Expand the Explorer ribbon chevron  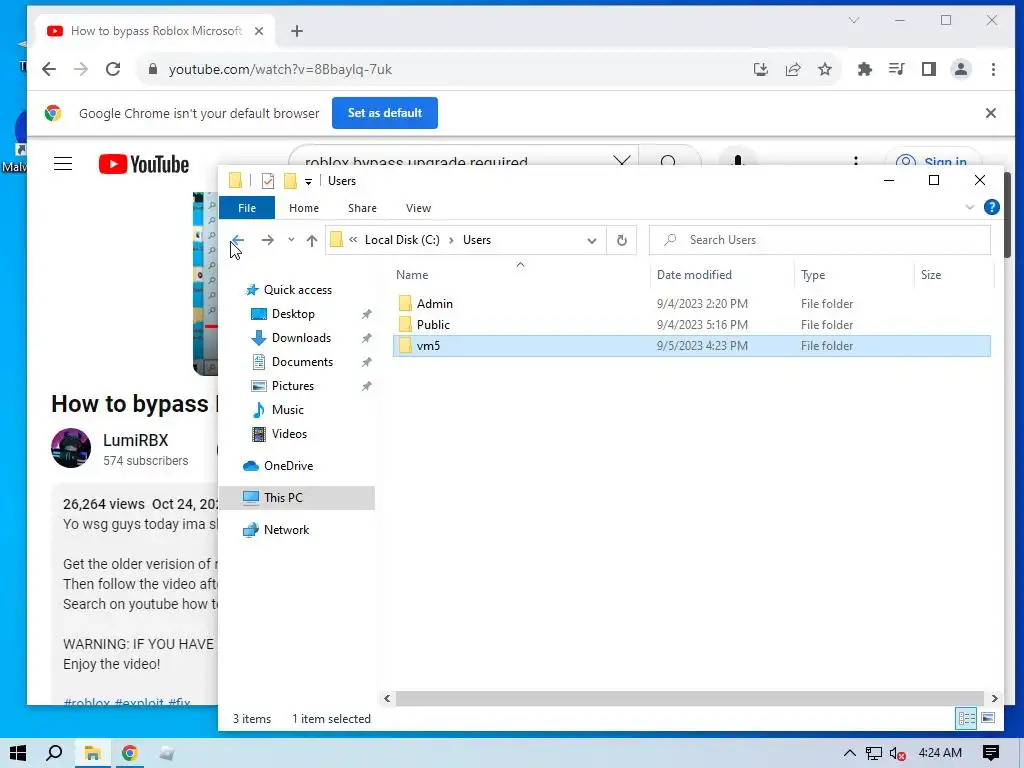(970, 207)
